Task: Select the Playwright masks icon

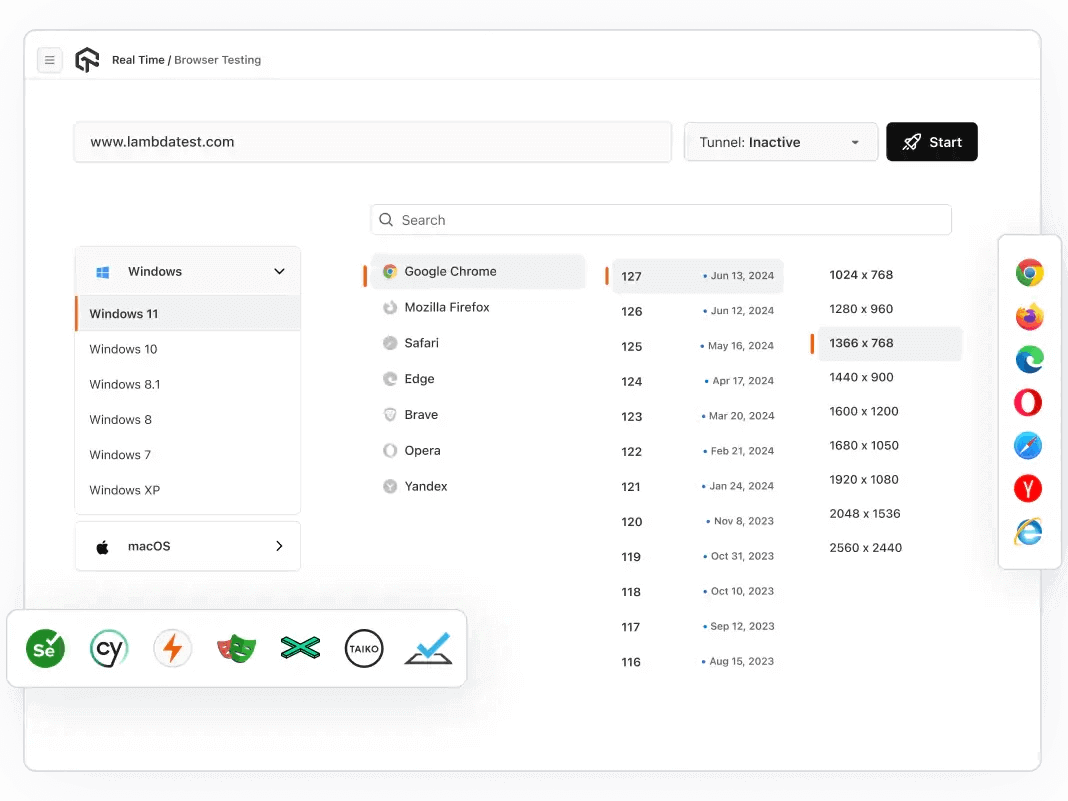Action: pyautogui.click(x=236, y=648)
